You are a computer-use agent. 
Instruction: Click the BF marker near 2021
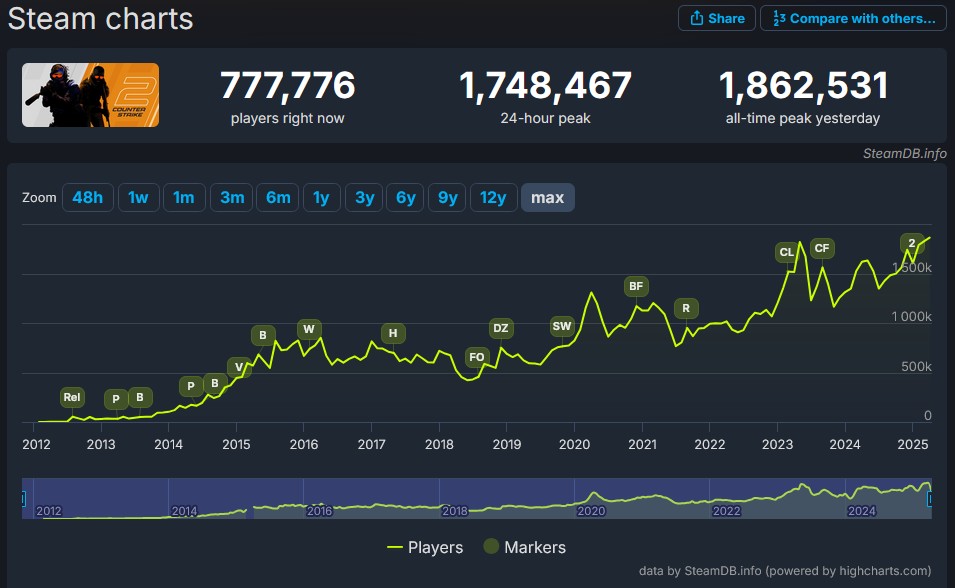coord(636,286)
